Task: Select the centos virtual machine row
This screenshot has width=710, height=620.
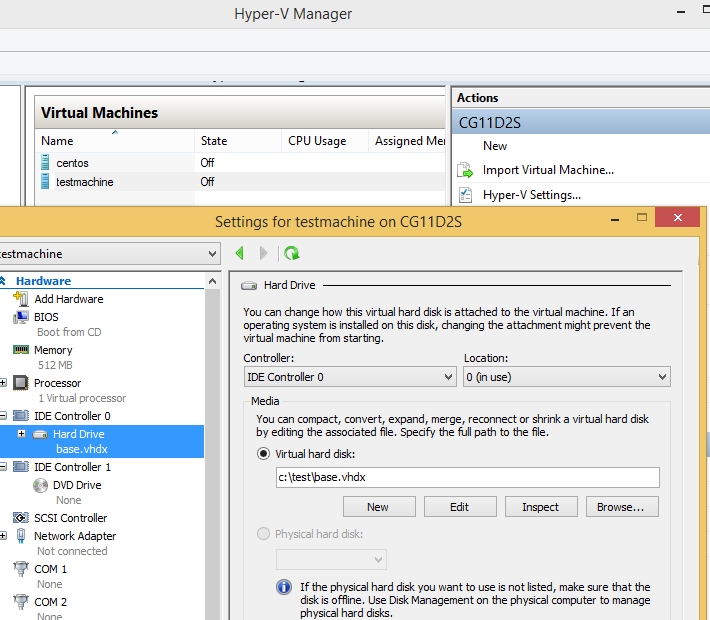Action: pos(240,162)
